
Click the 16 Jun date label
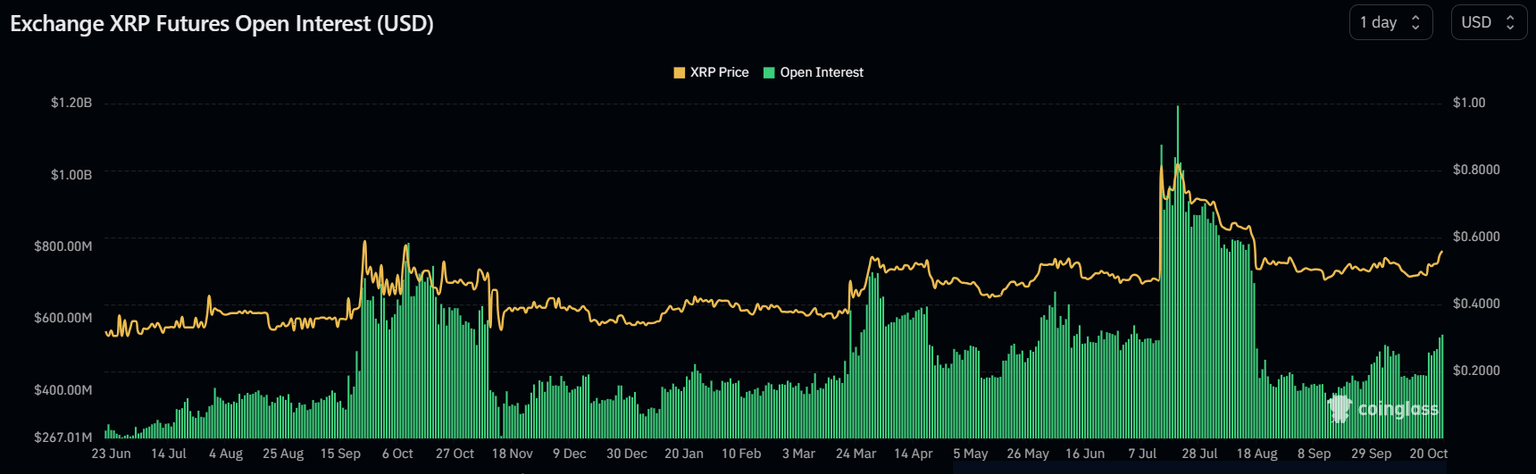1086,454
